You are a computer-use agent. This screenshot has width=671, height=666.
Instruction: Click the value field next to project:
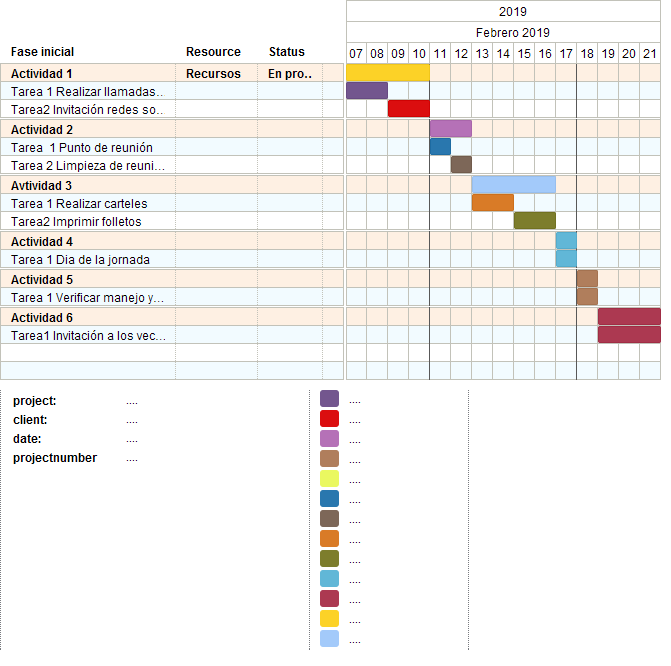point(132,401)
